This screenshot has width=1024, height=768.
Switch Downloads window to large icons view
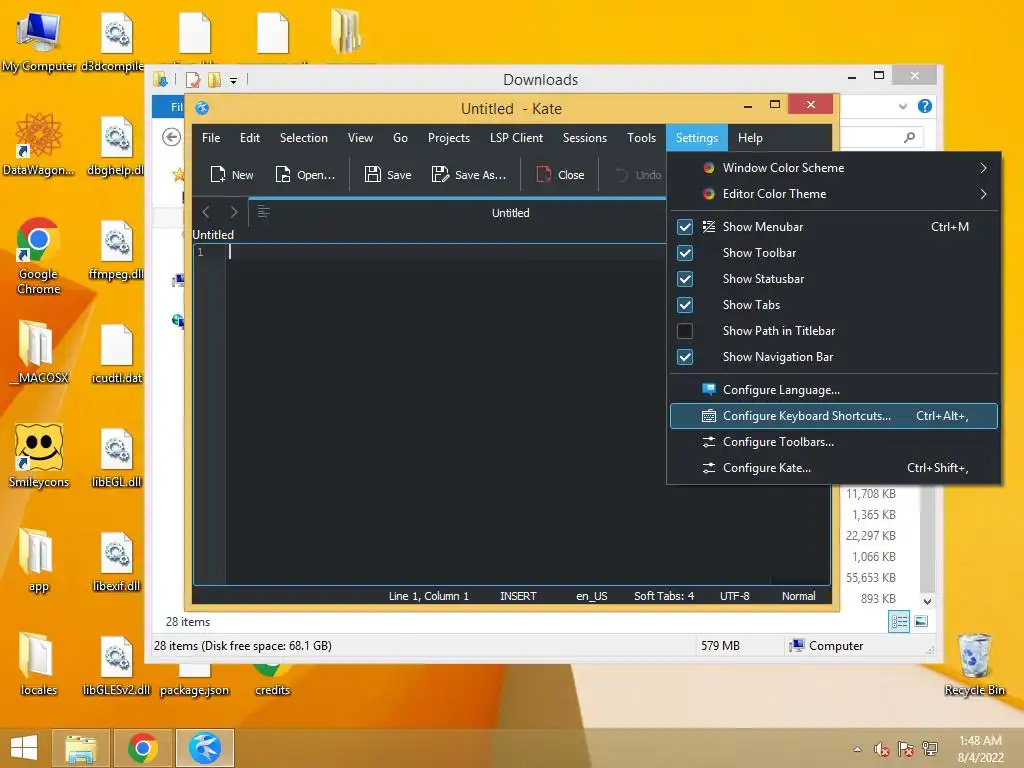click(x=921, y=621)
